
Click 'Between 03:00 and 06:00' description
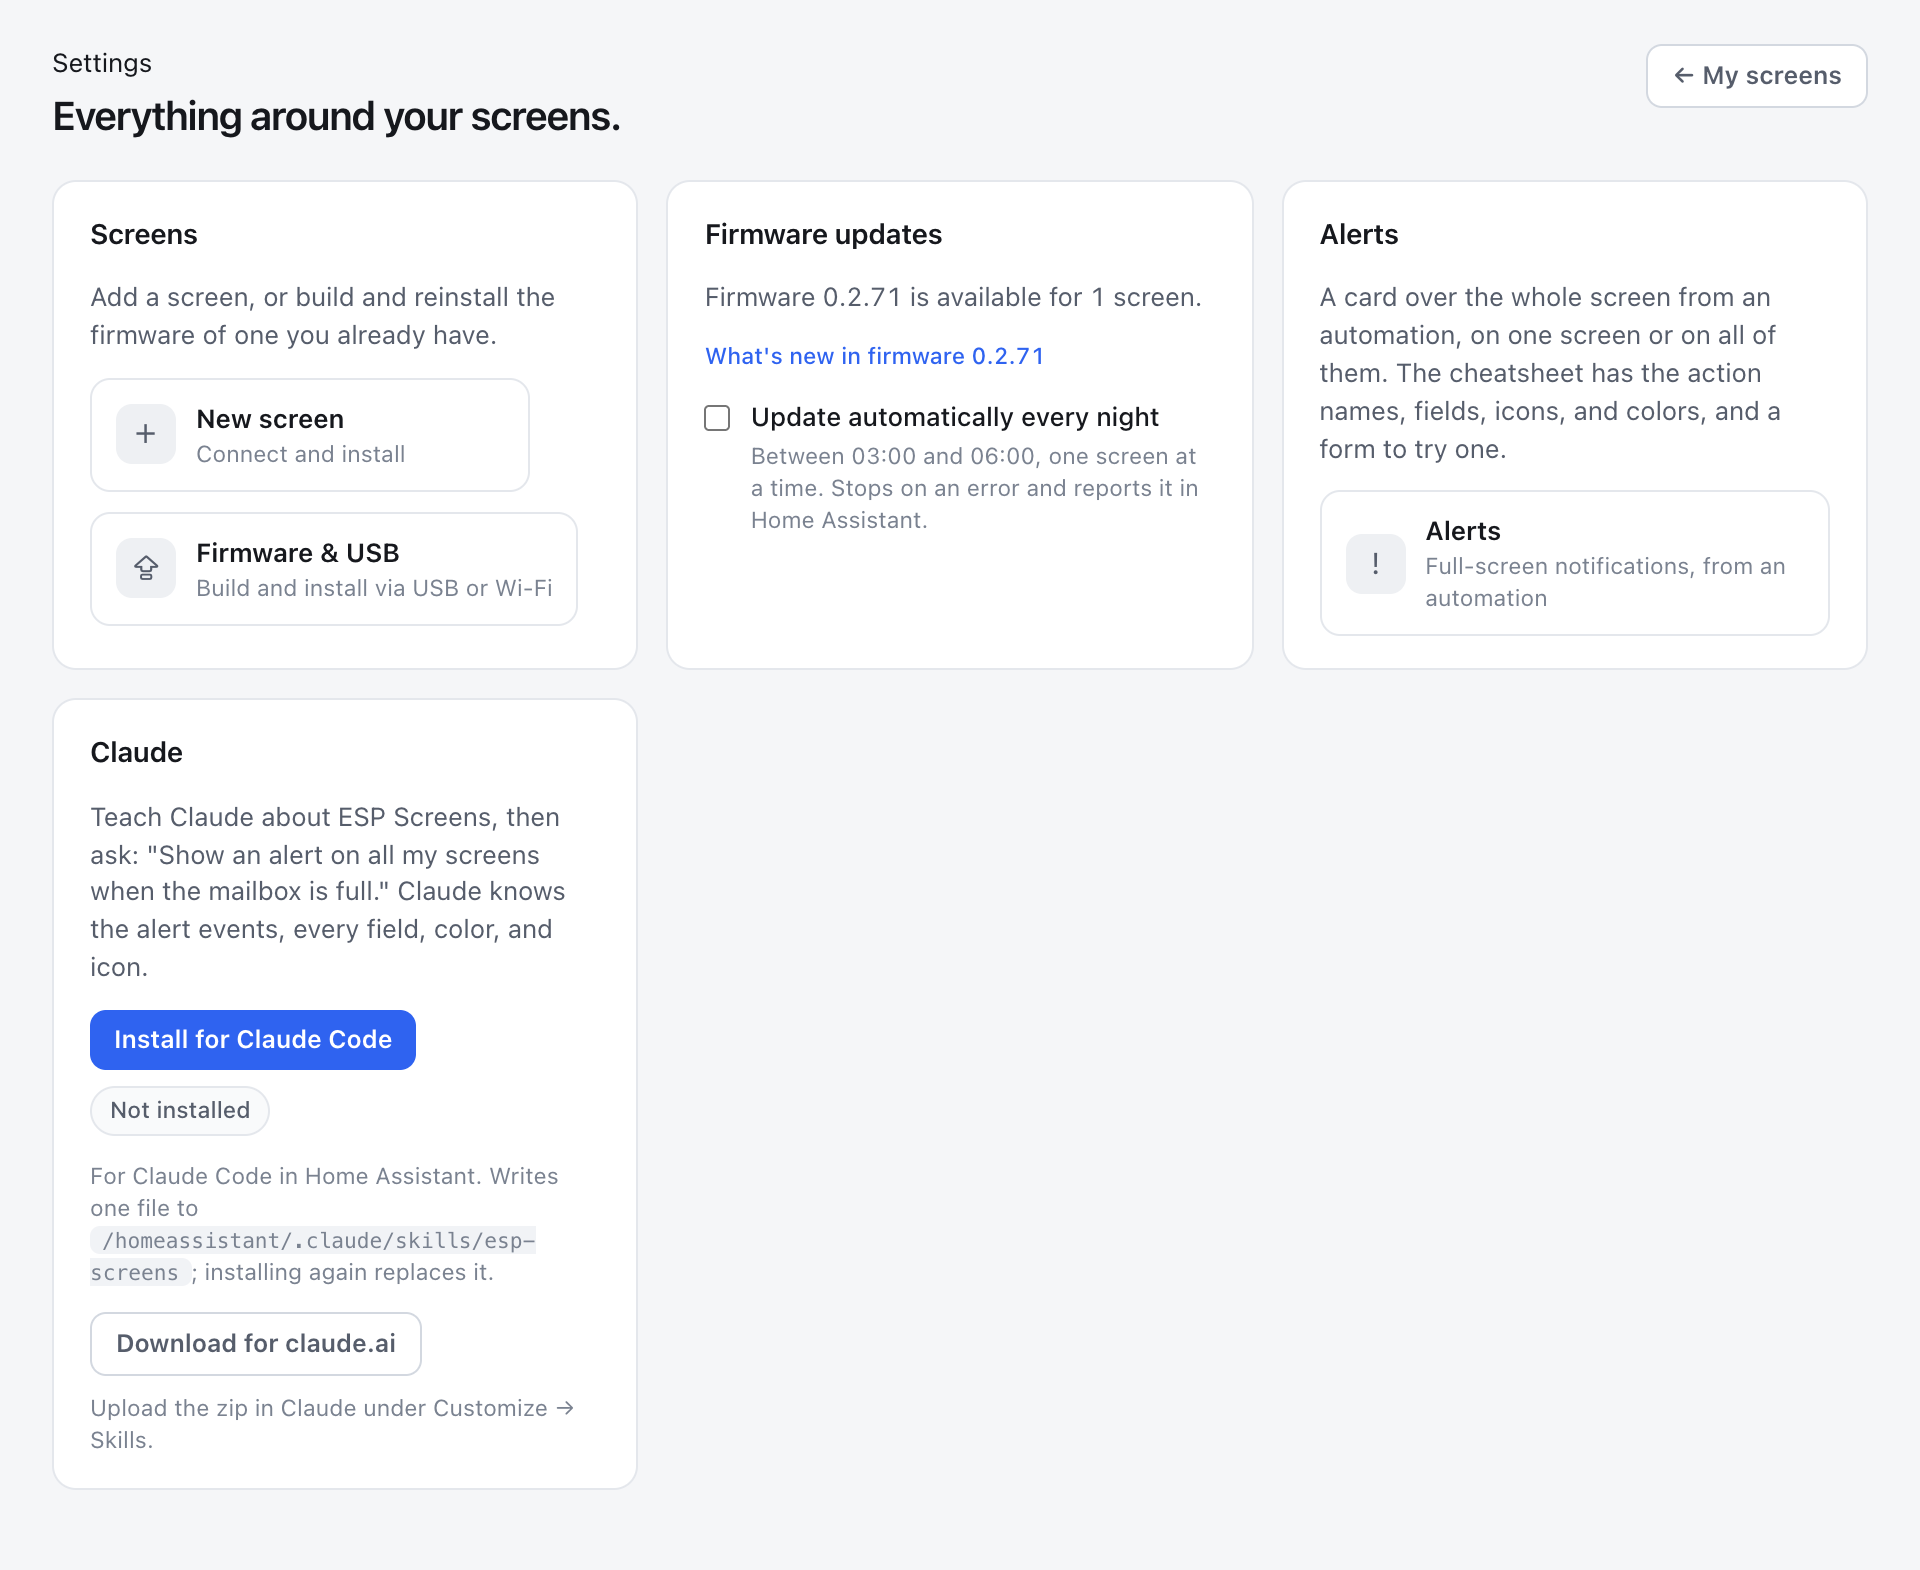pos(974,488)
